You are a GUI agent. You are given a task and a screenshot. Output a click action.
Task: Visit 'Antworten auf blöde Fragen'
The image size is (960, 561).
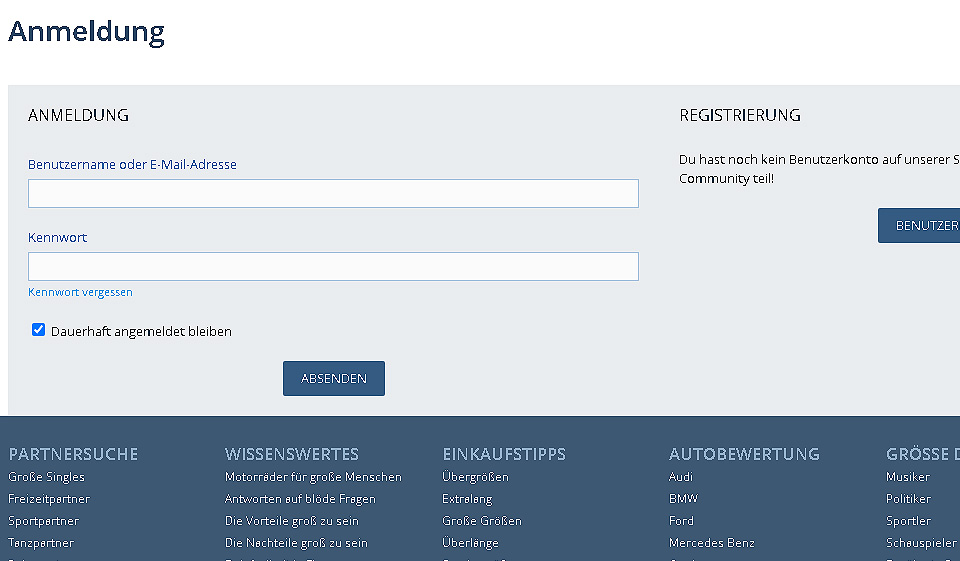pyautogui.click(x=300, y=499)
